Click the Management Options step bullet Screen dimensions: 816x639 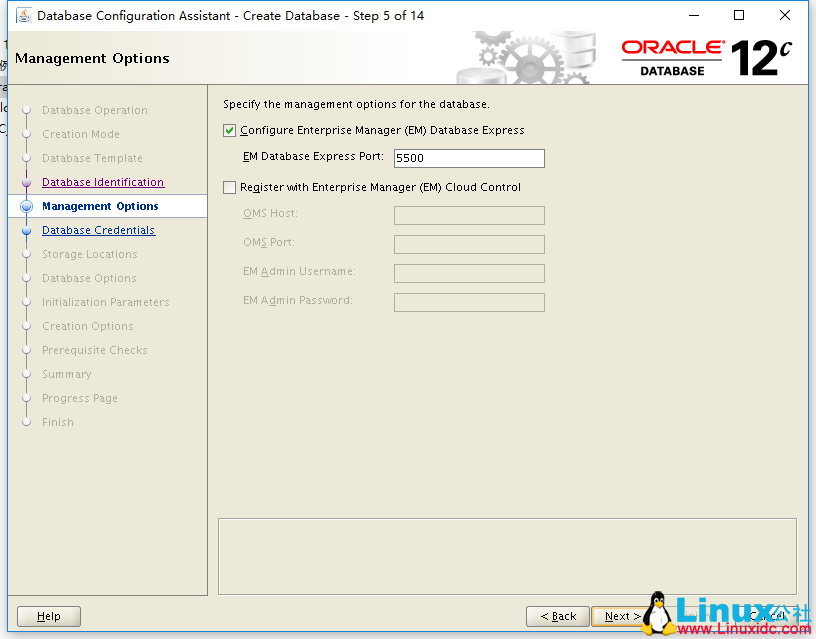(26, 206)
